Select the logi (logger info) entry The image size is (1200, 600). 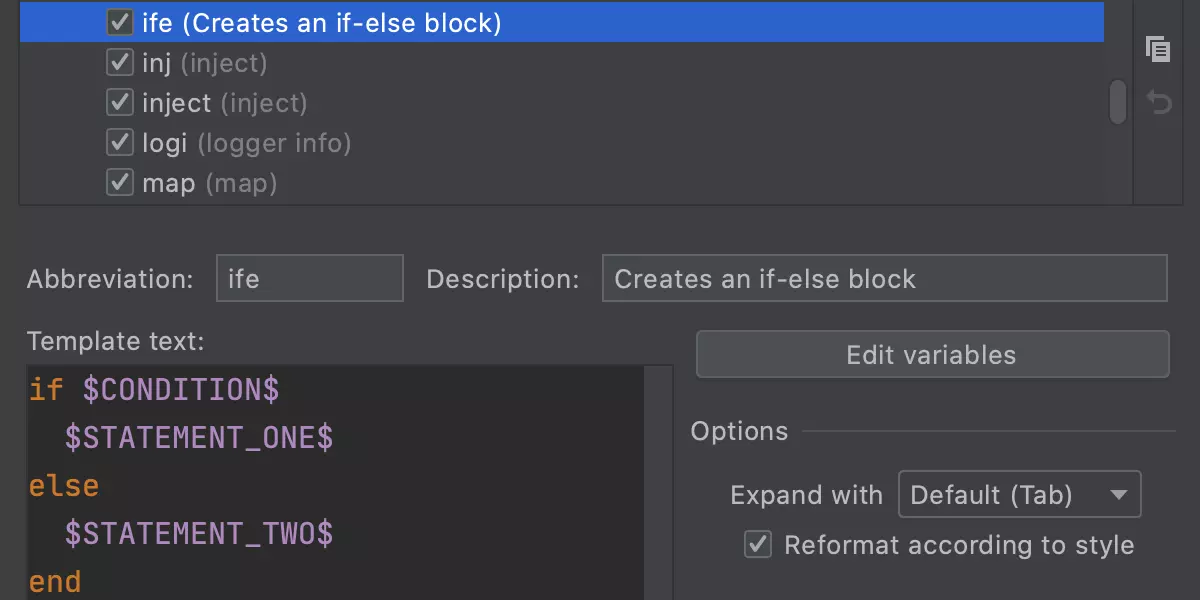coord(562,142)
